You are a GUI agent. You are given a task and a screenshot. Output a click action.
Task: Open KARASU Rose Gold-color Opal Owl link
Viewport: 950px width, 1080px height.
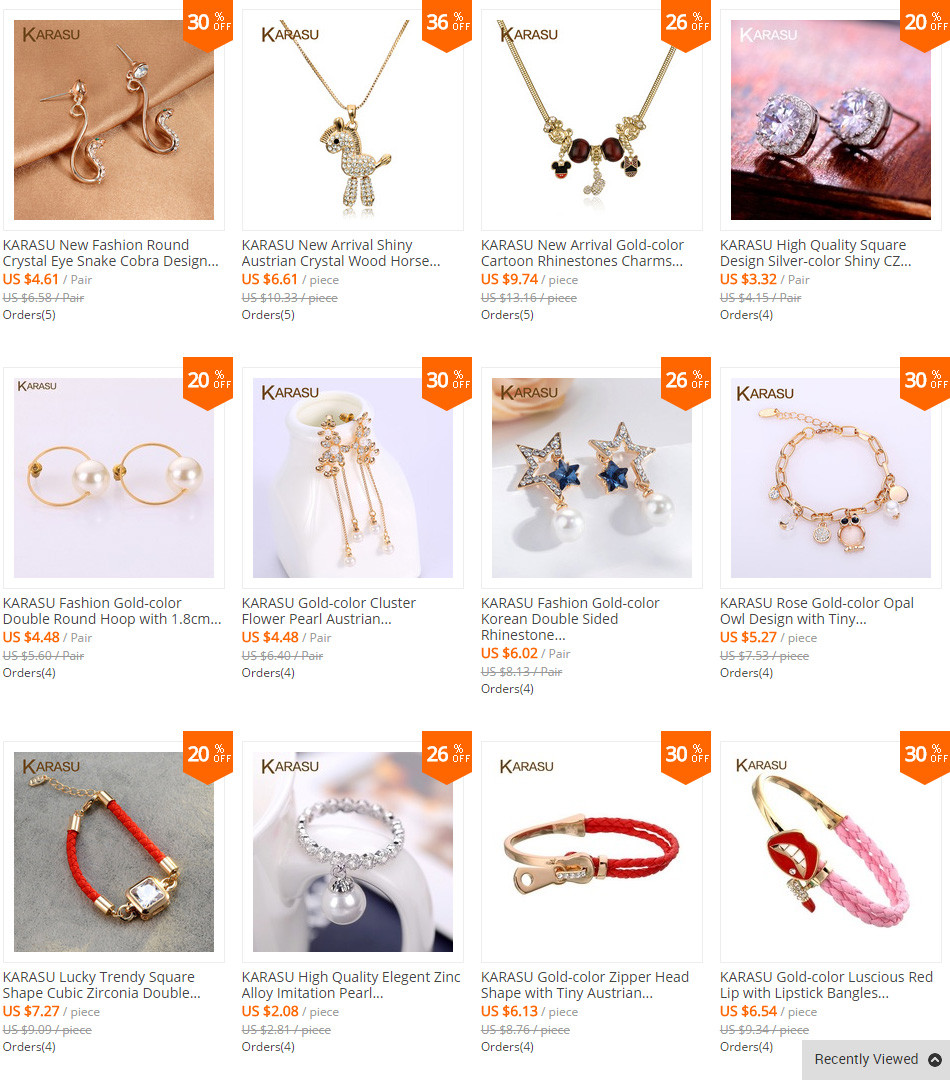coord(817,611)
